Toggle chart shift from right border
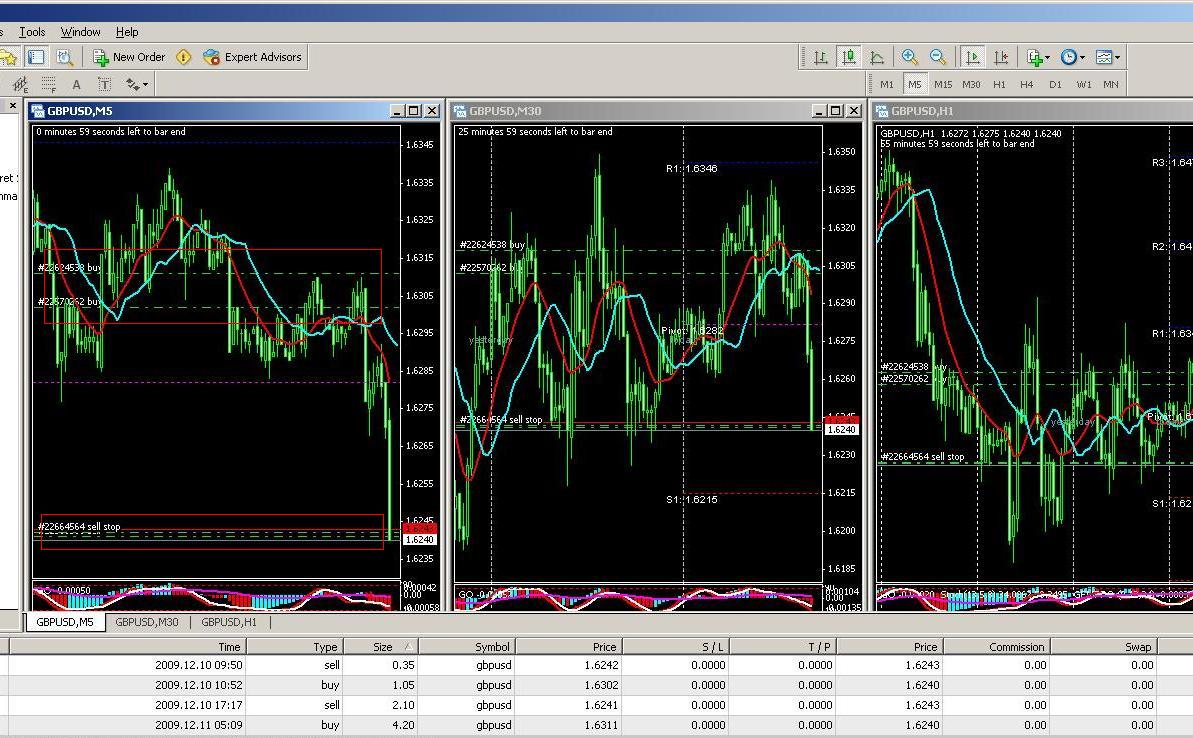 coord(1000,57)
